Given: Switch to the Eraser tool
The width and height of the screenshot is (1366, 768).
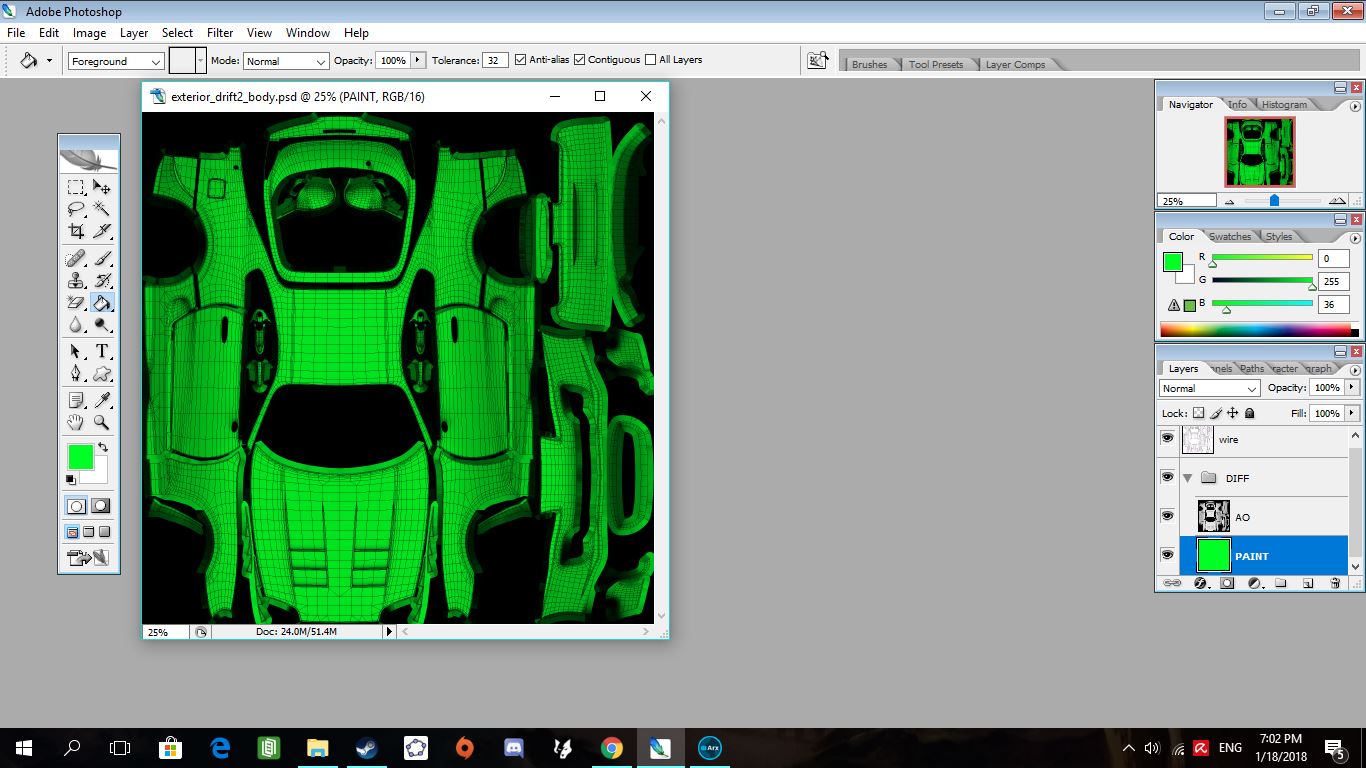Looking at the screenshot, I should [76, 303].
